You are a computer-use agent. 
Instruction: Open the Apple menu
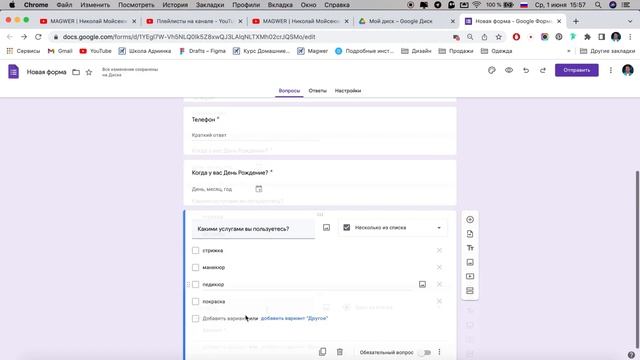coord(12,5)
